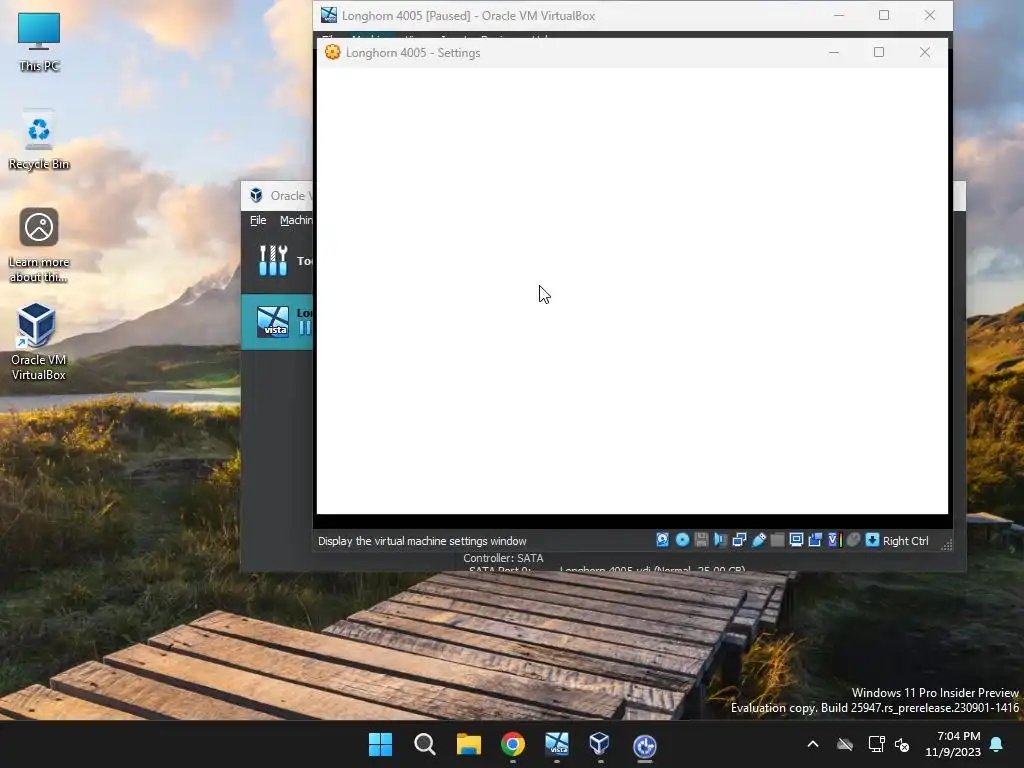Click the mouse integration status icon
The width and height of the screenshot is (1024, 768).
pyautogui.click(x=853, y=539)
